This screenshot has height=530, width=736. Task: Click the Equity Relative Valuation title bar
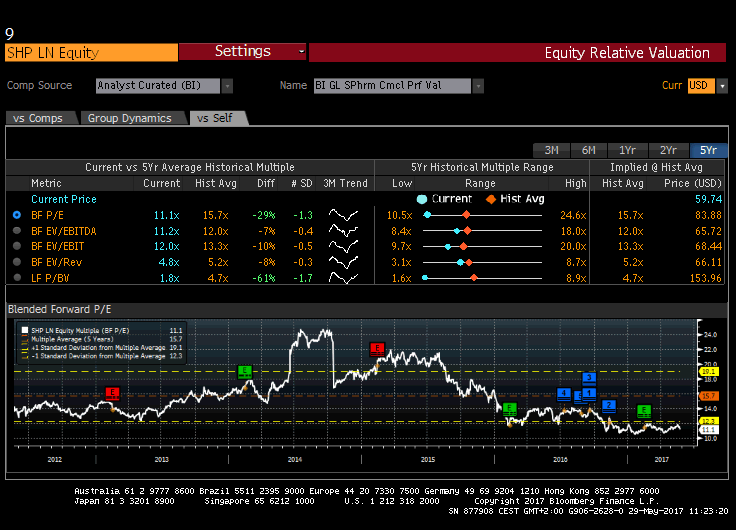click(517, 53)
